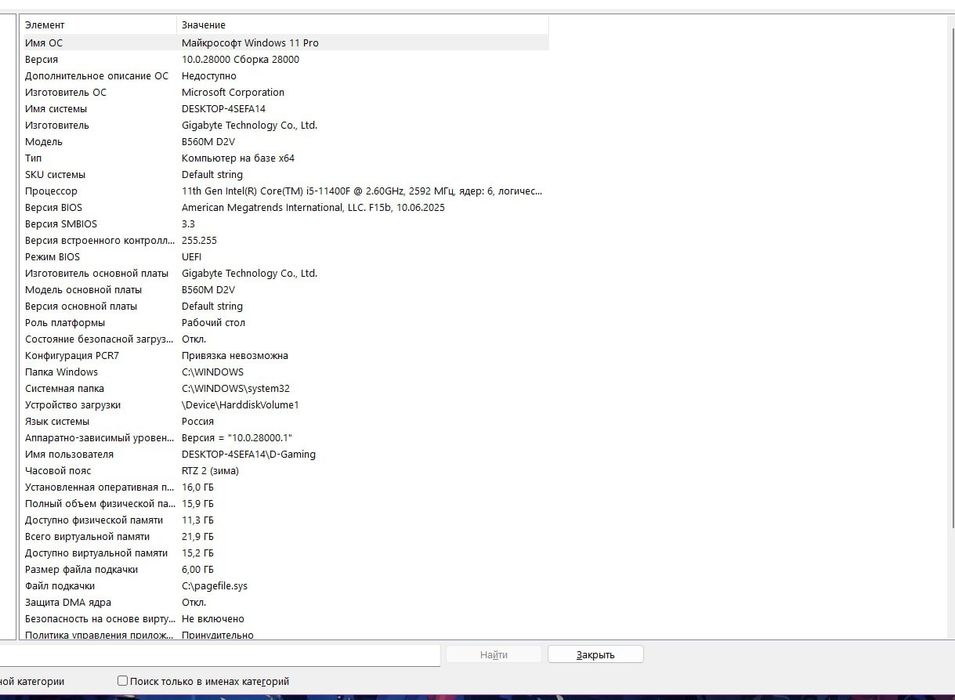955x700 pixels.
Task: Select the Имя ОС row
Action: click(284, 43)
